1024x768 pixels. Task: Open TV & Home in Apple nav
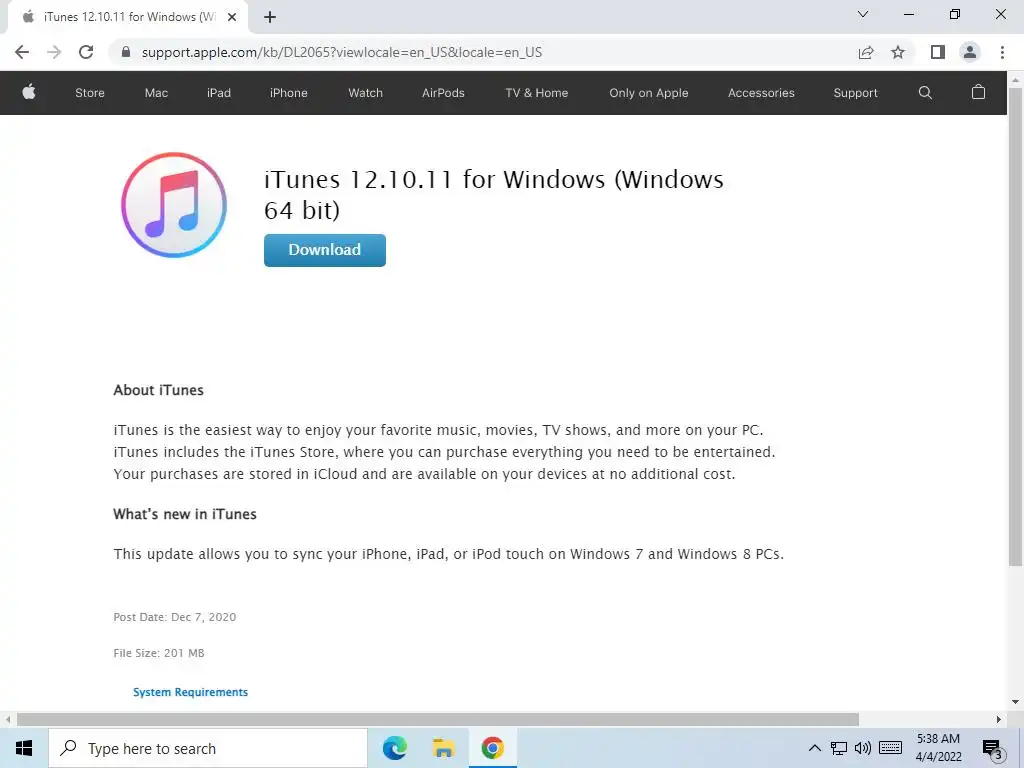(x=537, y=93)
